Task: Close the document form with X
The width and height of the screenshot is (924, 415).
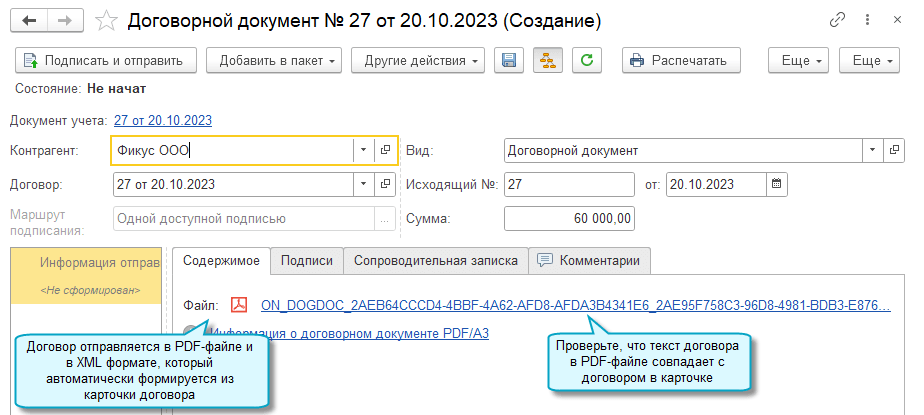Action: 897,20
